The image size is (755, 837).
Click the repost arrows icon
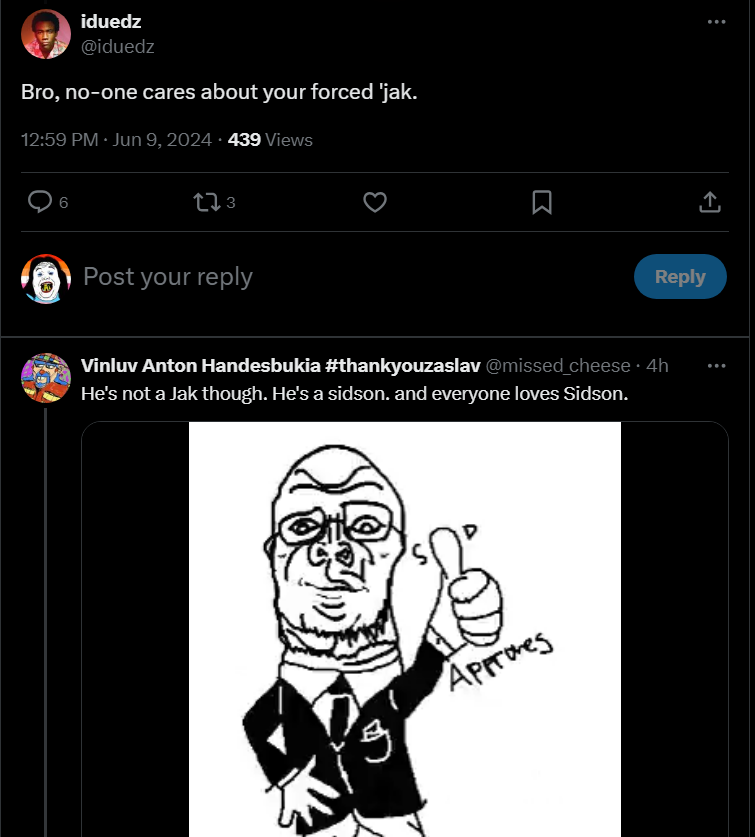[x=205, y=202]
